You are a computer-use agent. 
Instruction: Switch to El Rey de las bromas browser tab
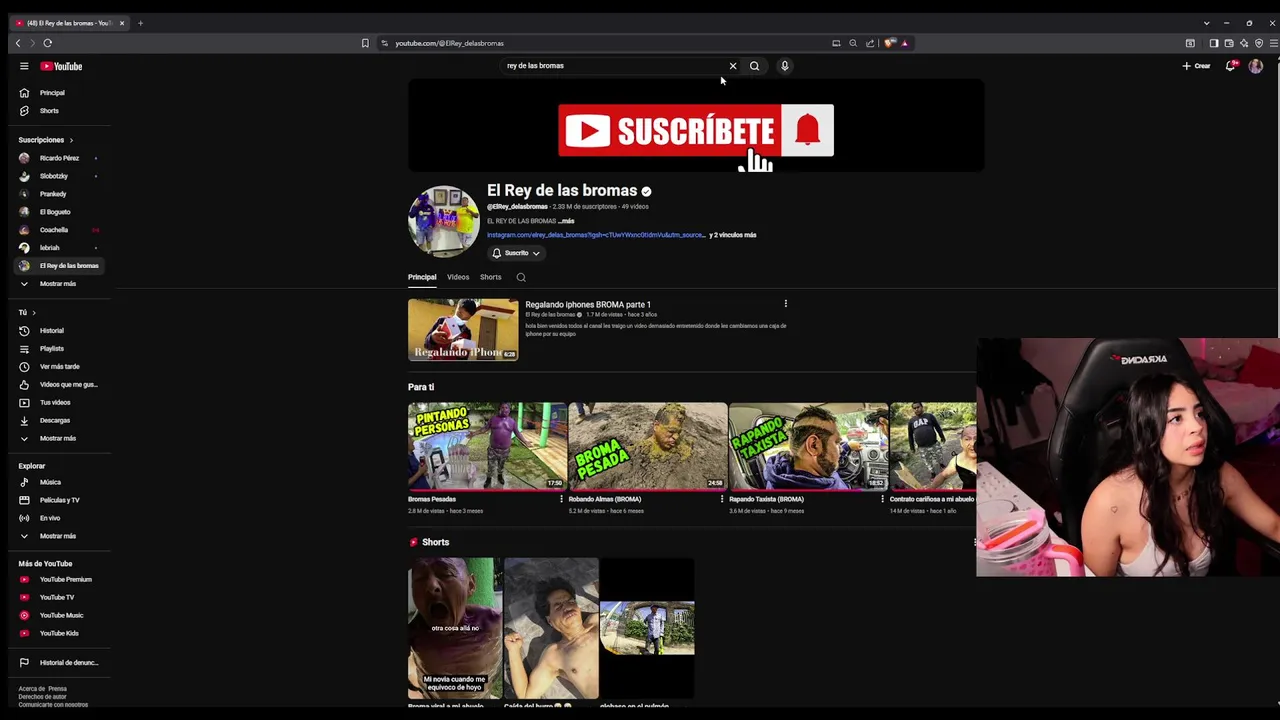click(68, 23)
